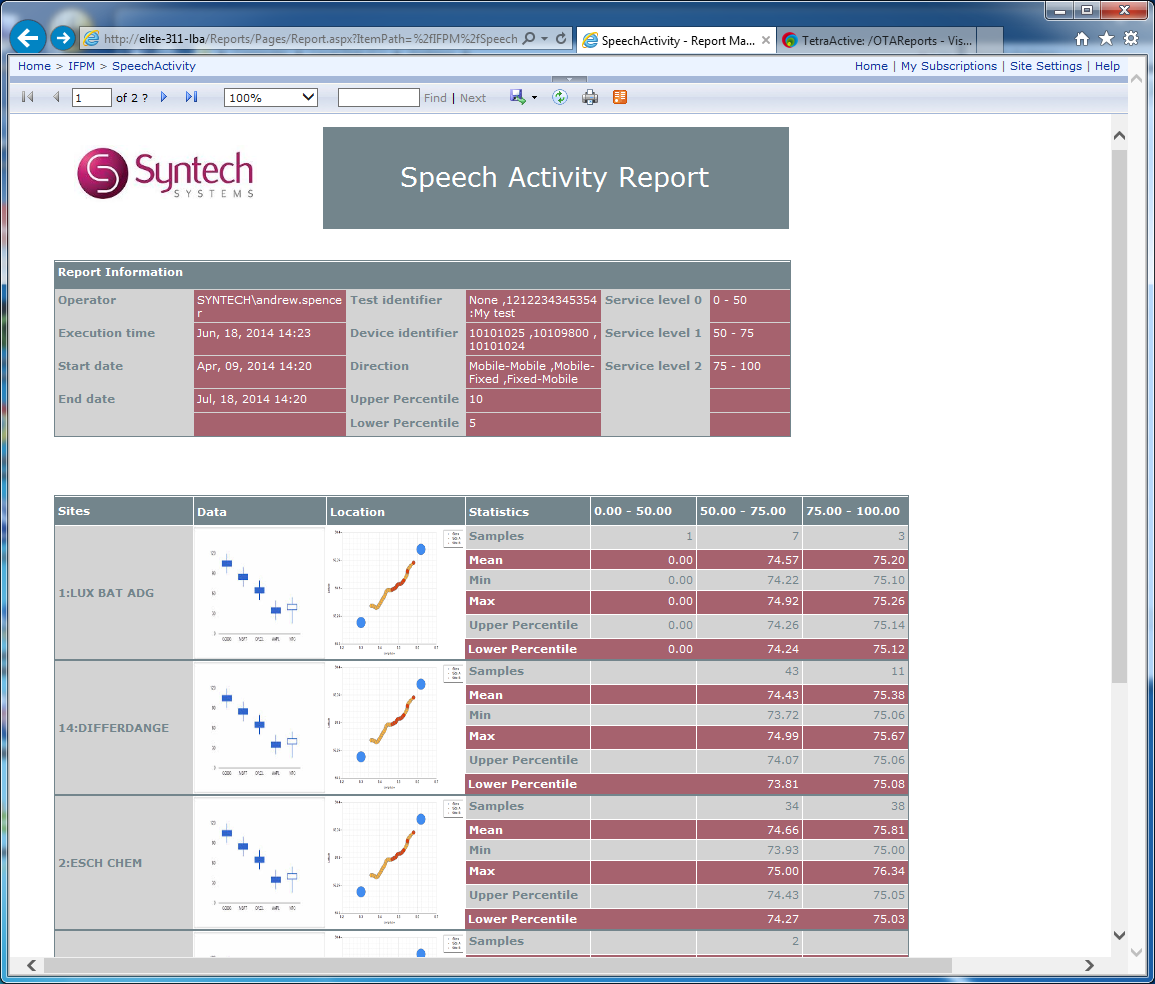Viewport: 1155px width, 984px height.
Task: Print the Speech Activity Report
Action: click(590, 97)
